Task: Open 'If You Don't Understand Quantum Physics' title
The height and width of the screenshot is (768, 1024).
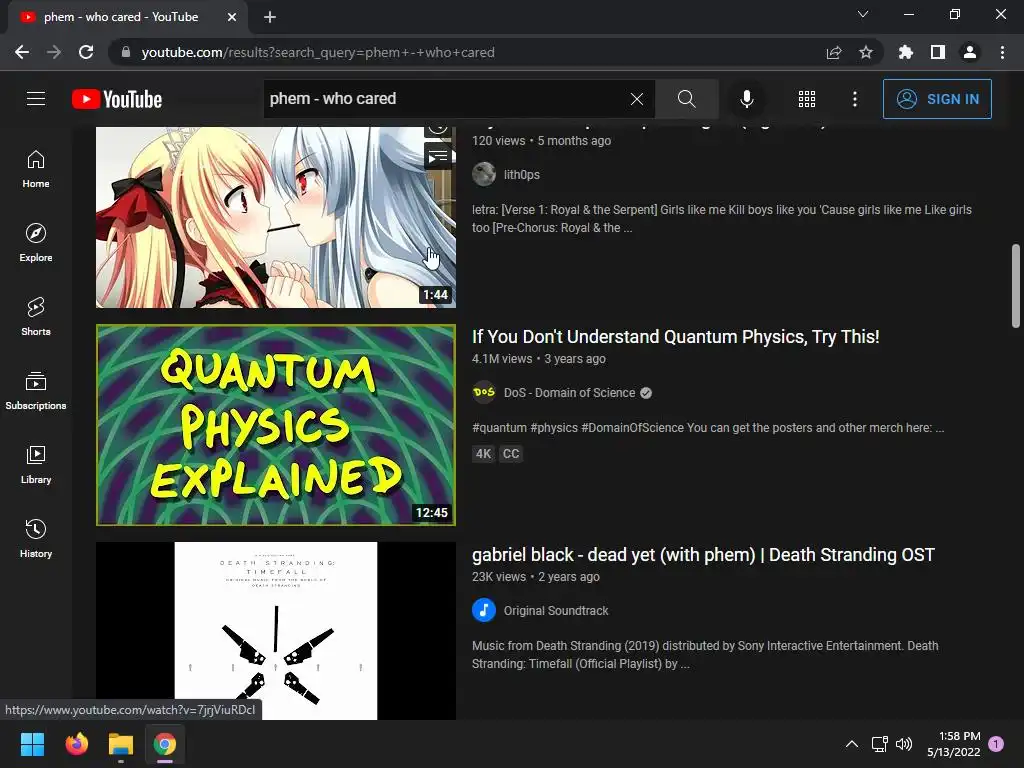Action: tap(675, 336)
